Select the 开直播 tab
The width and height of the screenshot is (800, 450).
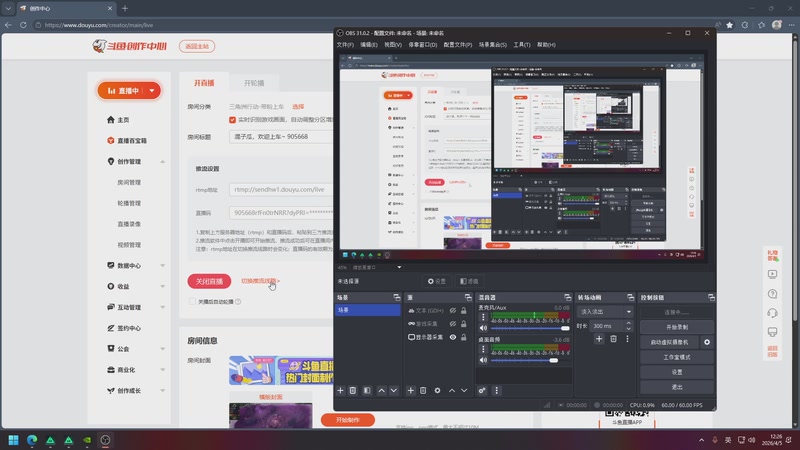click(x=204, y=83)
